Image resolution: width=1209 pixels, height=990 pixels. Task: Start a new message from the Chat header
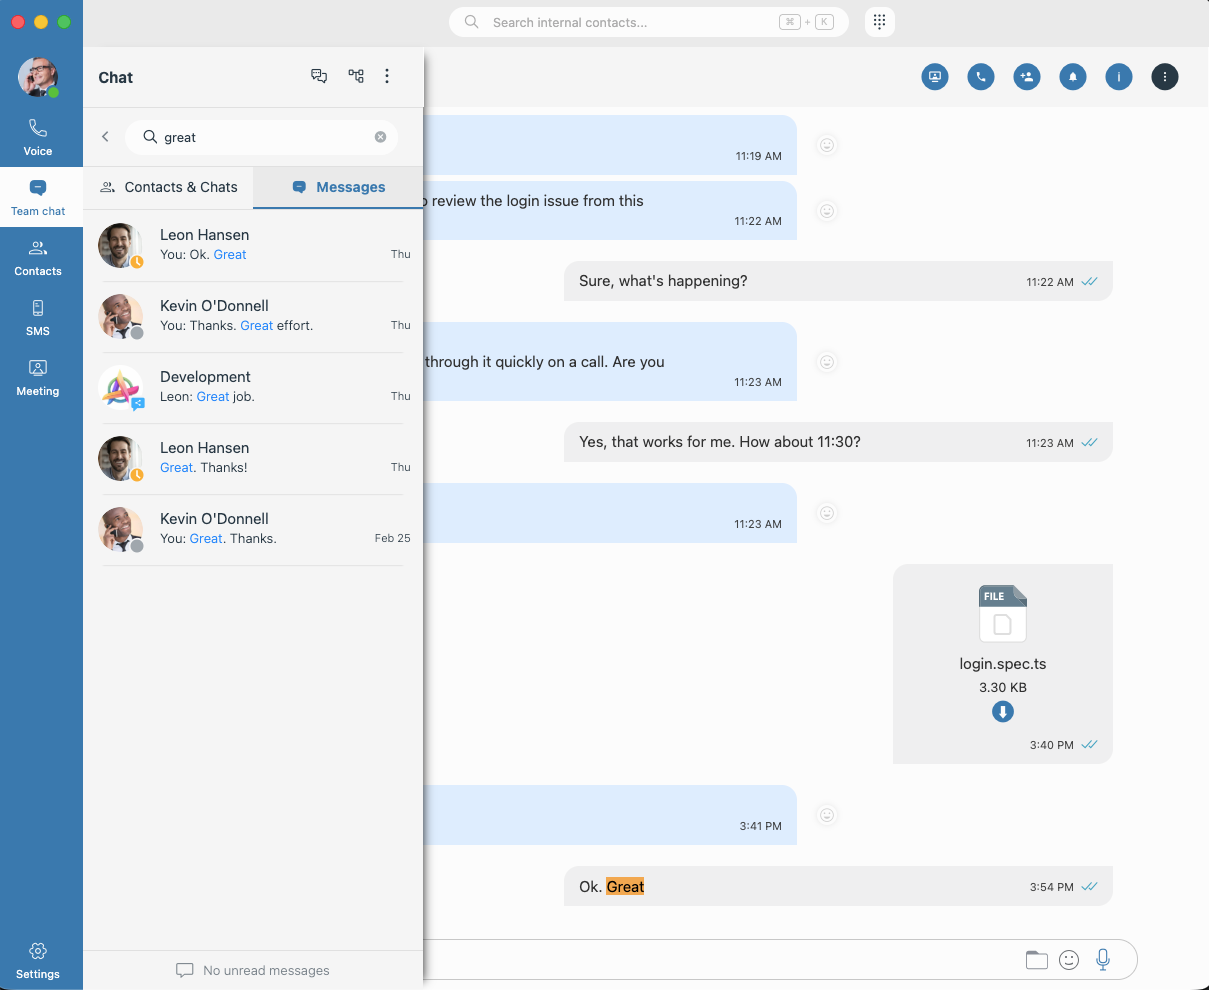(x=319, y=76)
